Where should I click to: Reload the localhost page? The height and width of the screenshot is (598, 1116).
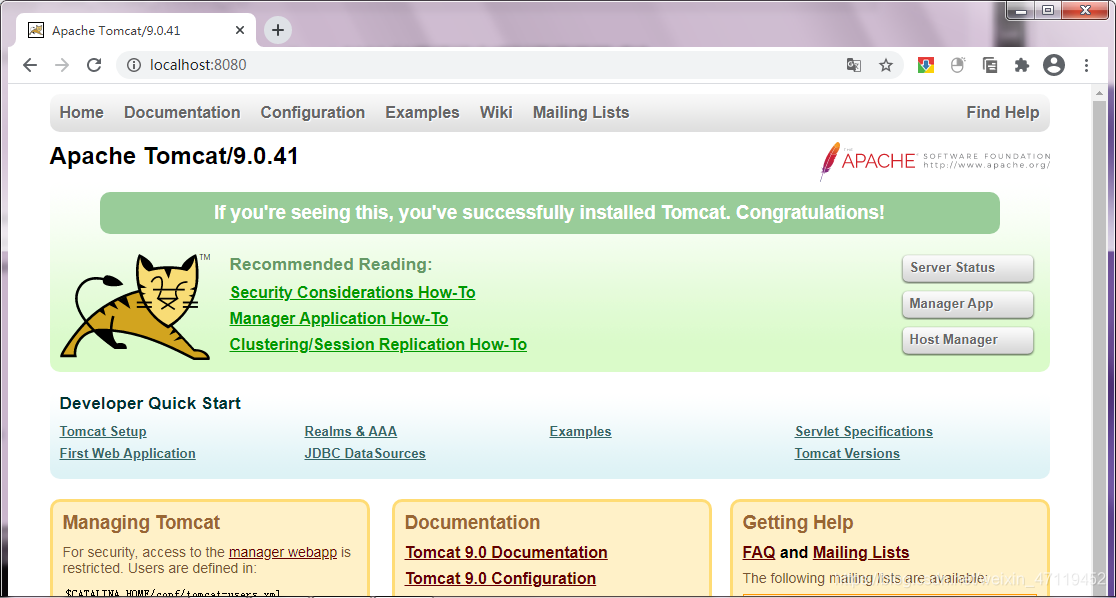[94, 65]
